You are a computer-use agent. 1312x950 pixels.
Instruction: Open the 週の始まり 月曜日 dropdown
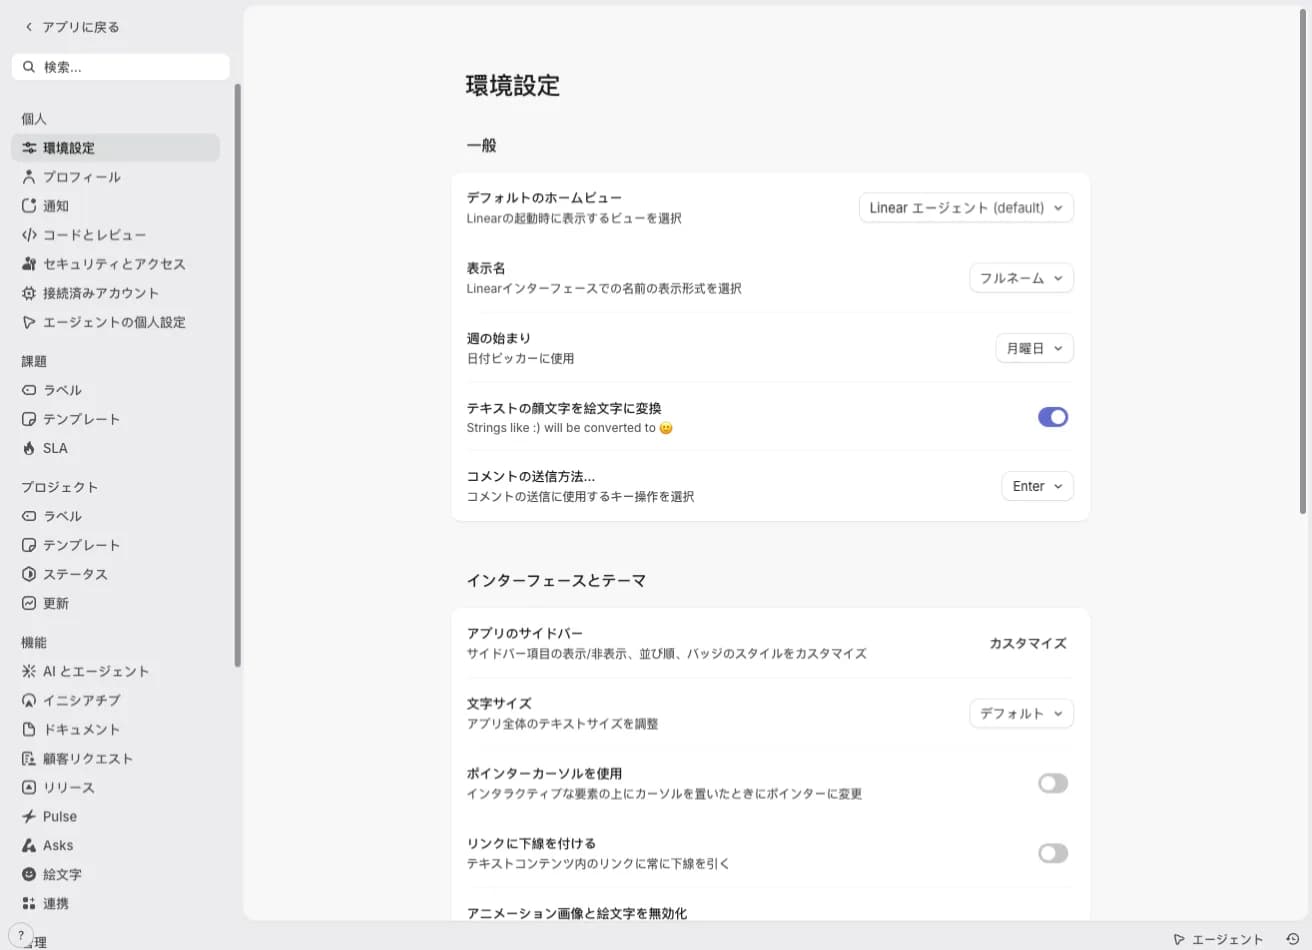[1034, 348]
